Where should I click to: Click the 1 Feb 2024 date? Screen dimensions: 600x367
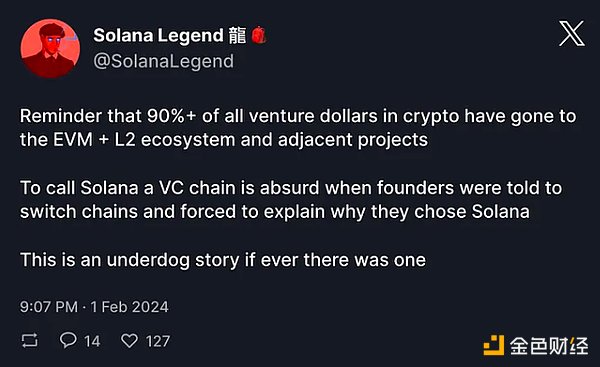[129, 307]
